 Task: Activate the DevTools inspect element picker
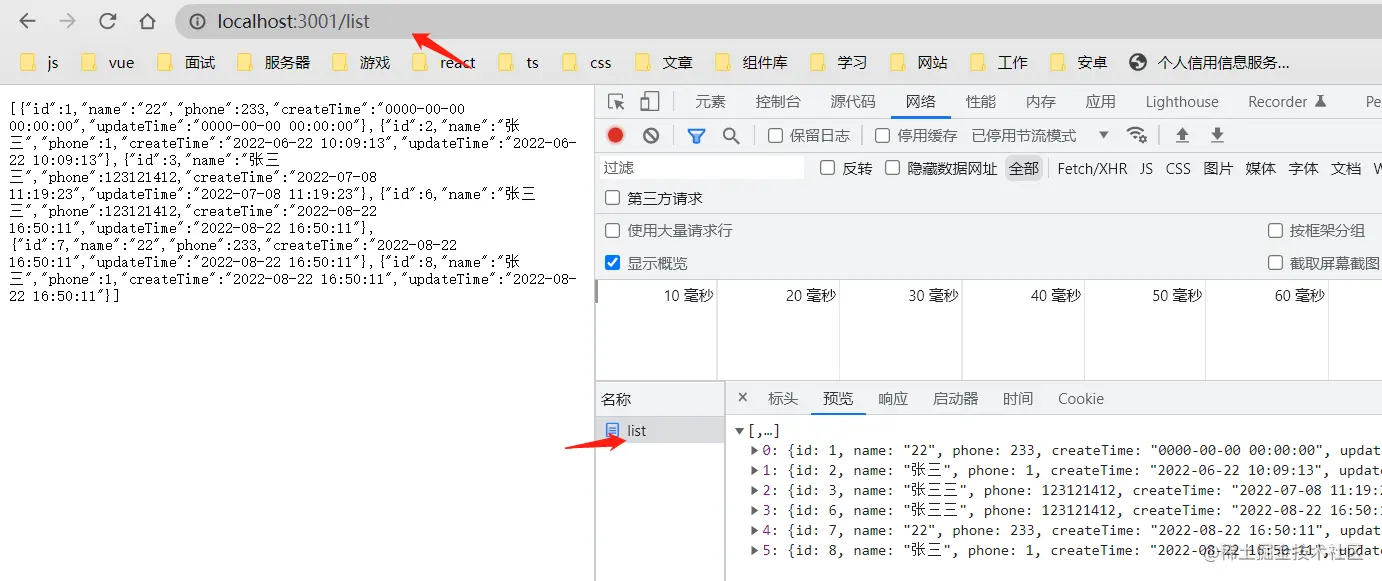(617, 101)
